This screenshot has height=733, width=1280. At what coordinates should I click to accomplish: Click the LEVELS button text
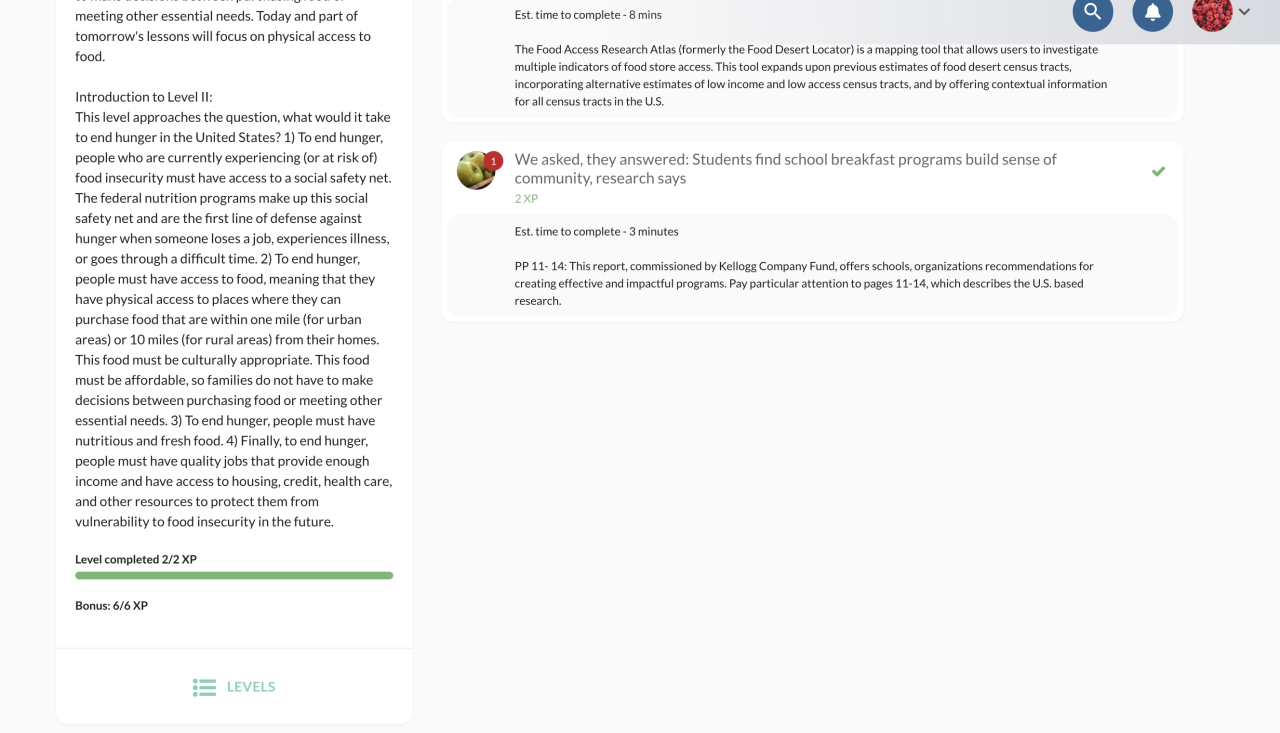point(251,687)
